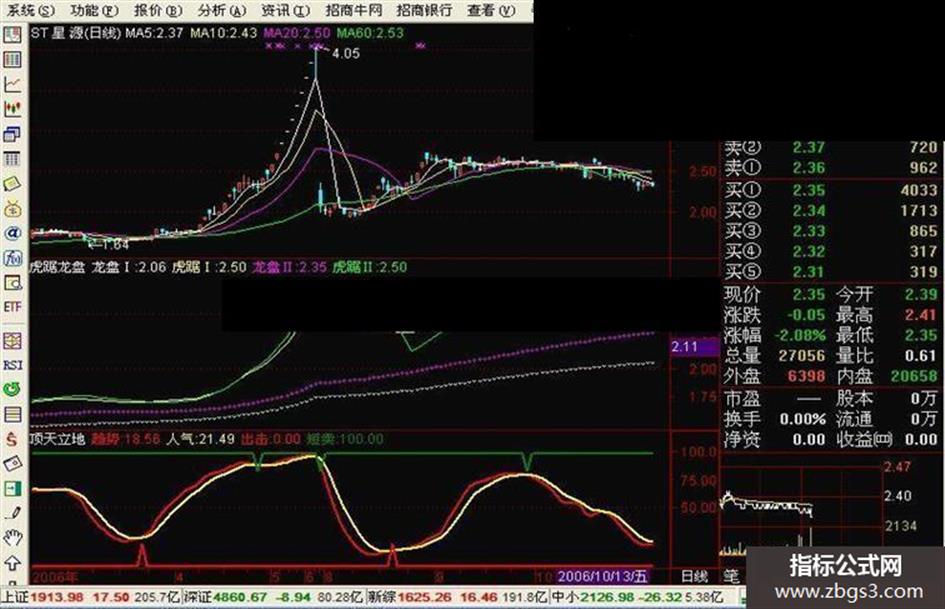Click the 现价 2.35 value
Viewport: 945px width, 609px height.
[809, 295]
